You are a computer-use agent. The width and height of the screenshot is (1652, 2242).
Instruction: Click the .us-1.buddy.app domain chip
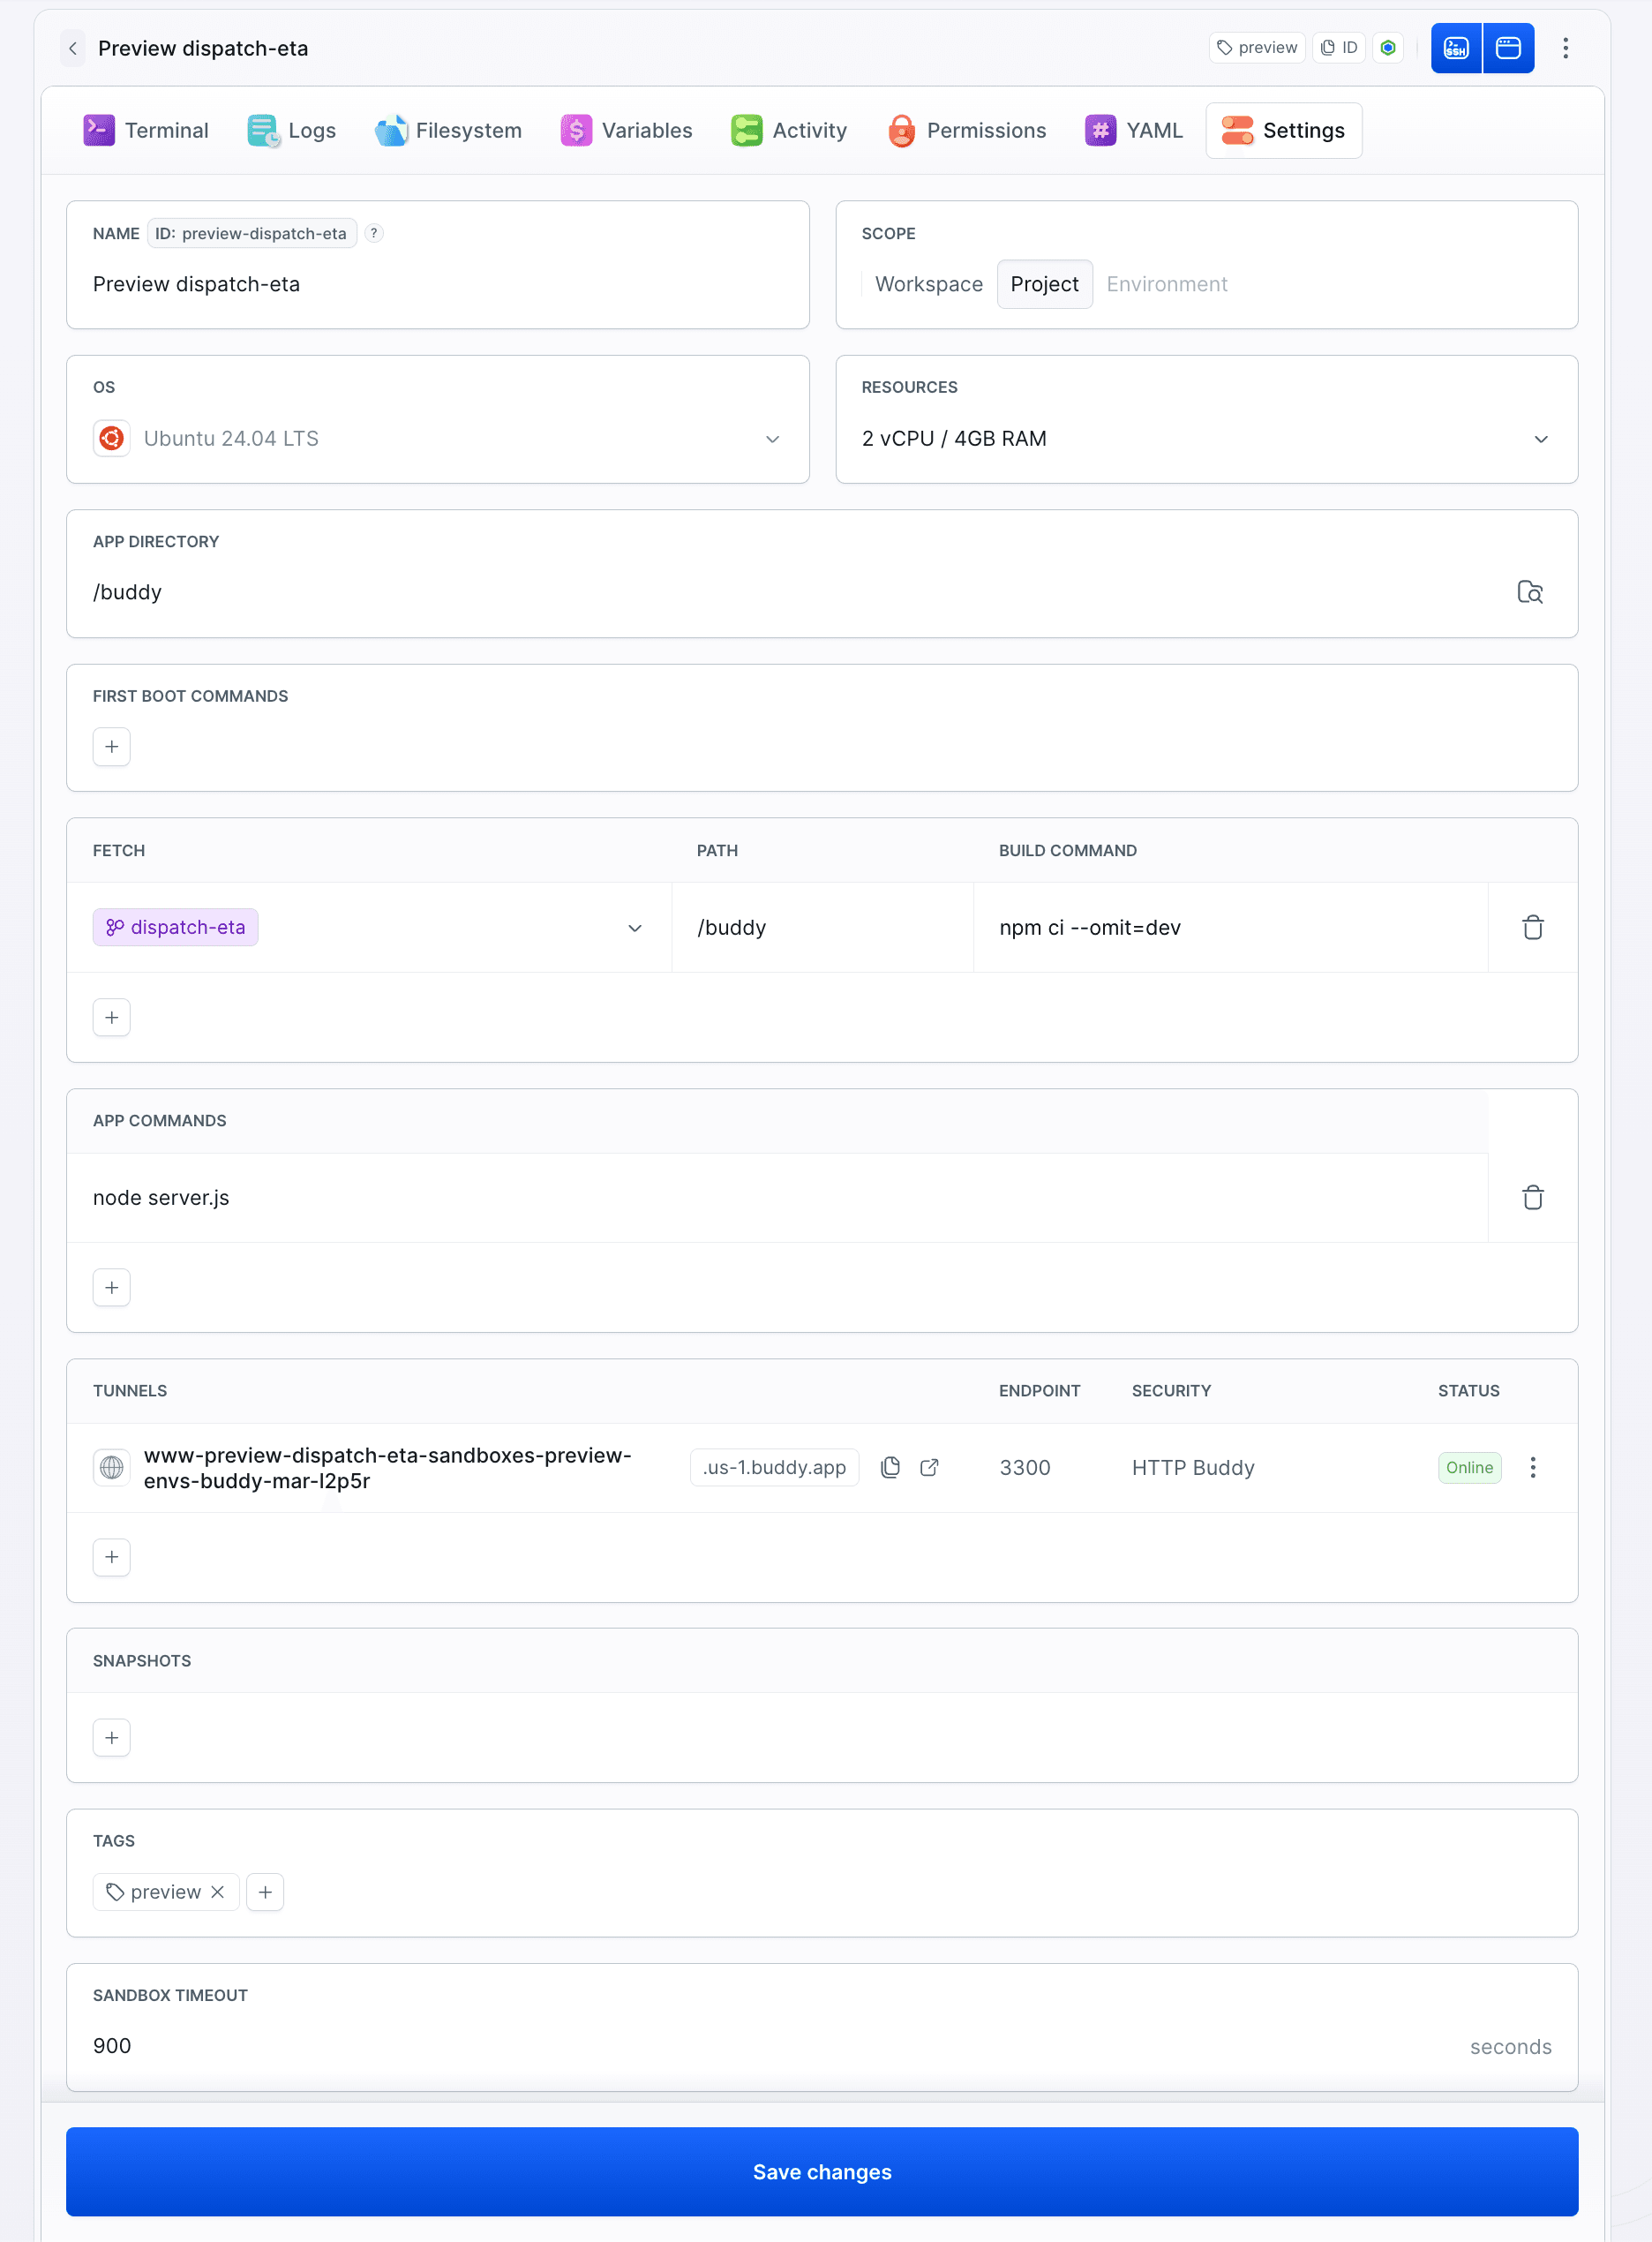point(774,1467)
